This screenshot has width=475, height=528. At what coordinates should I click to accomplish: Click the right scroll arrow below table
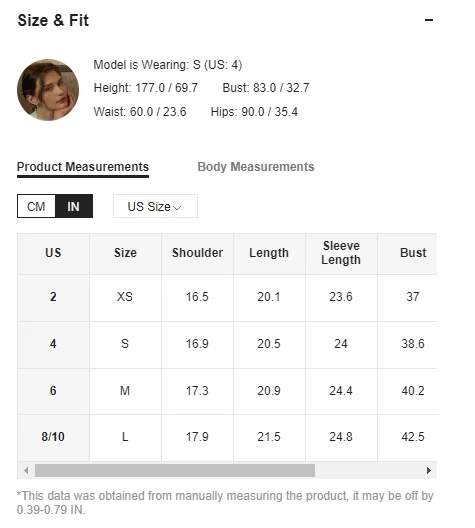point(429,470)
